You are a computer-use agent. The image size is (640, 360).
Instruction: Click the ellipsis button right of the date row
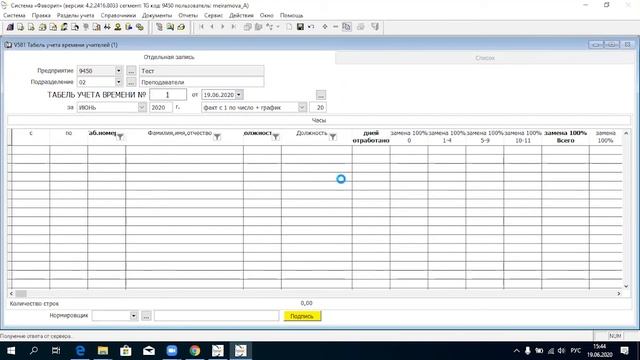321,95
